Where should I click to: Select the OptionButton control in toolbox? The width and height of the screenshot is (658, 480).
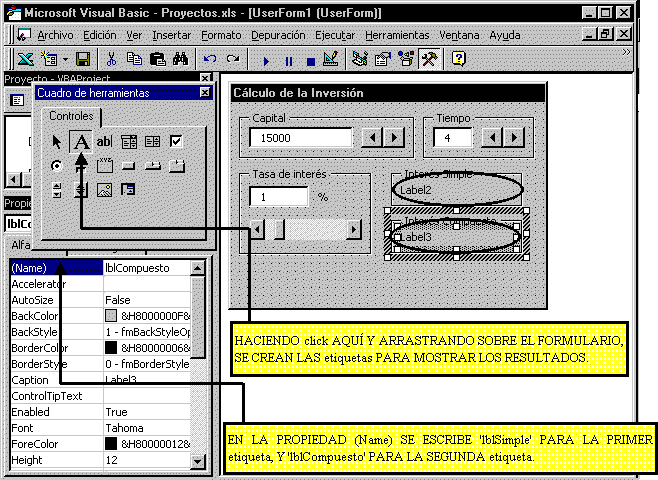(57, 166)
